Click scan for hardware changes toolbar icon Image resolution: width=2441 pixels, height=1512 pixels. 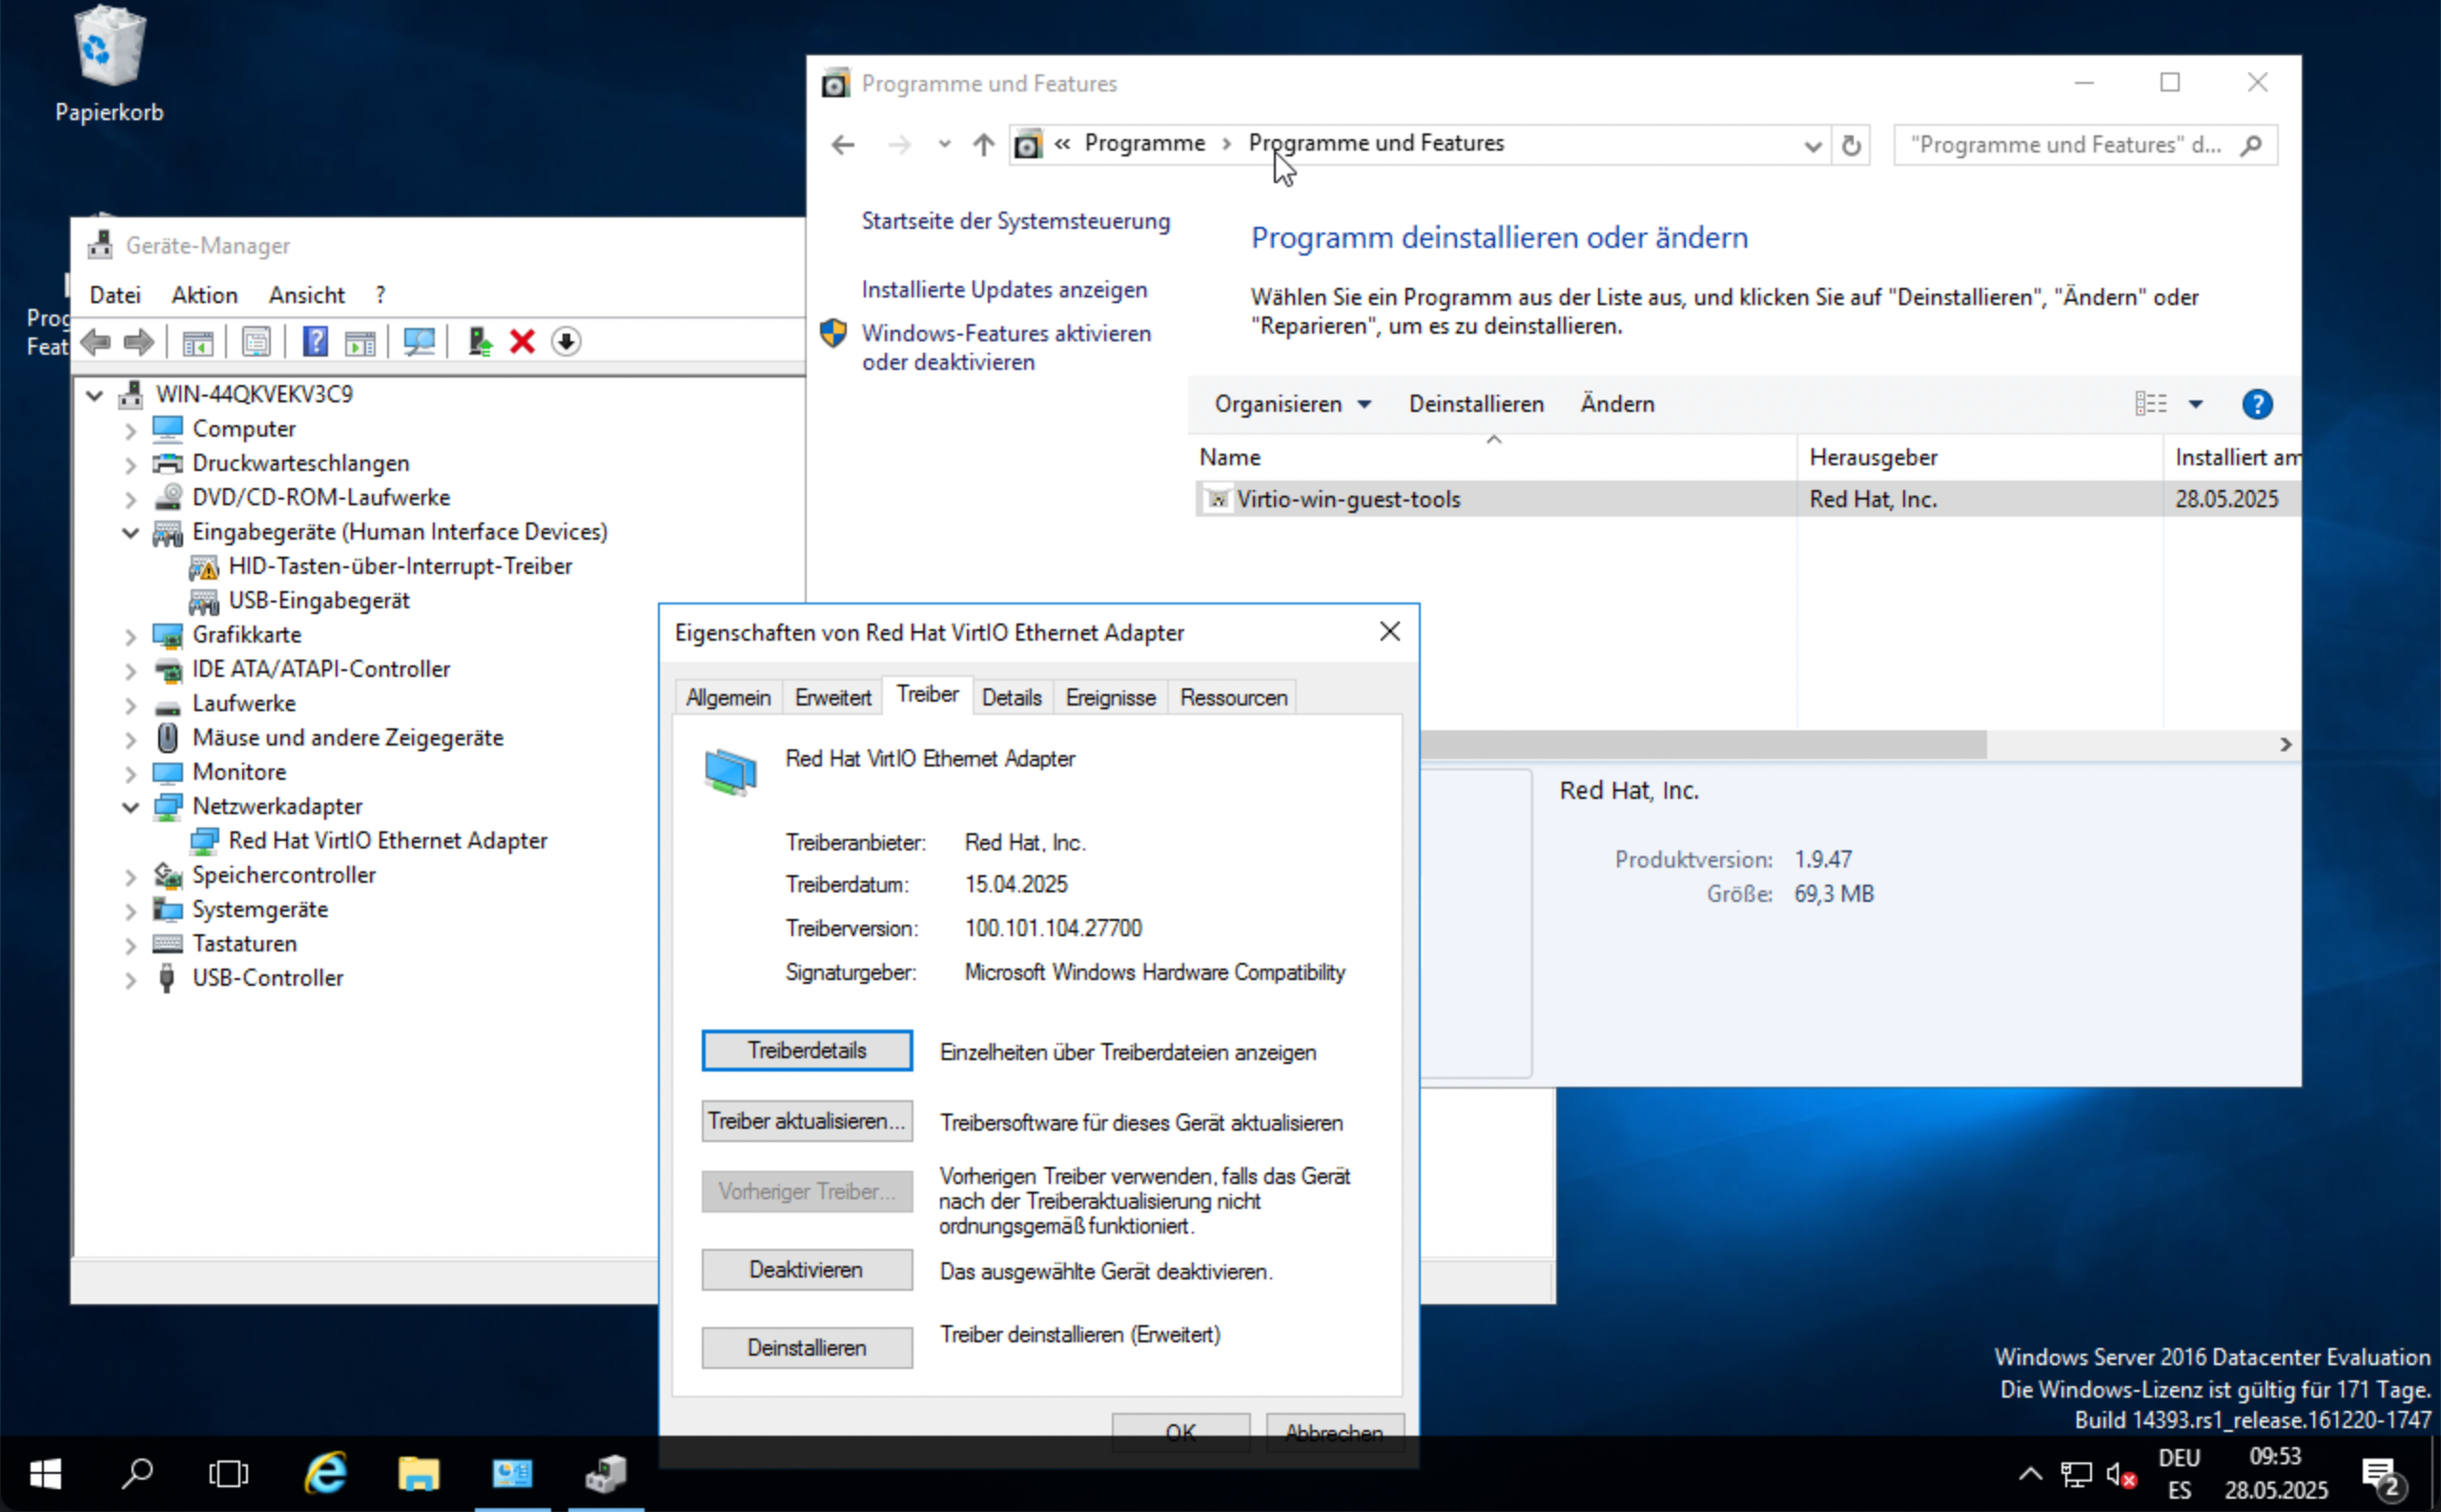[418, 342]
